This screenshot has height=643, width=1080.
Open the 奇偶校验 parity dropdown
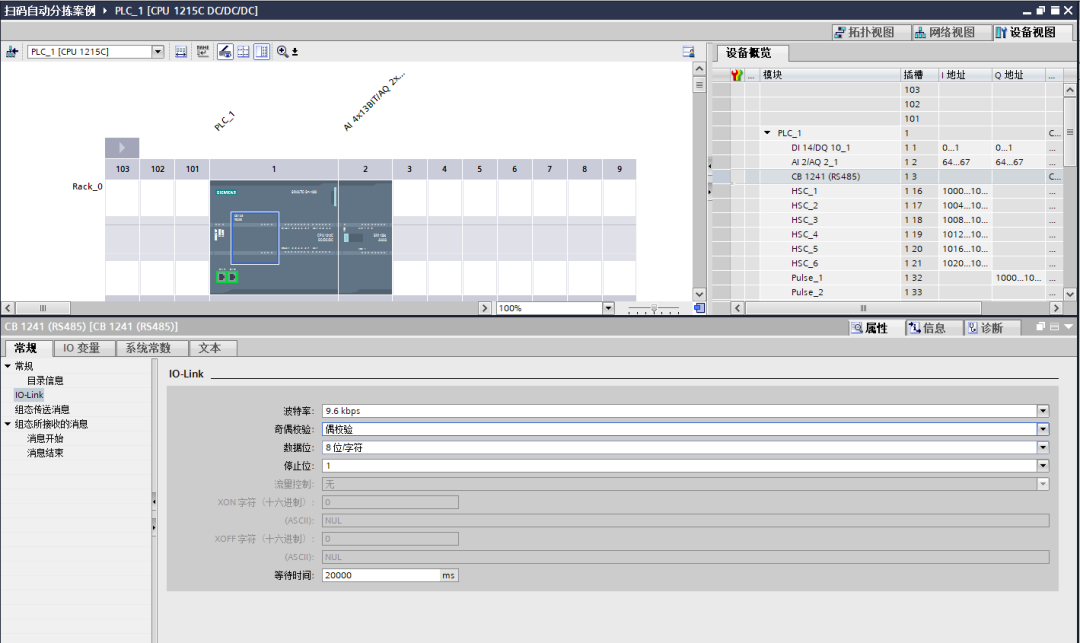point(1043,429)
